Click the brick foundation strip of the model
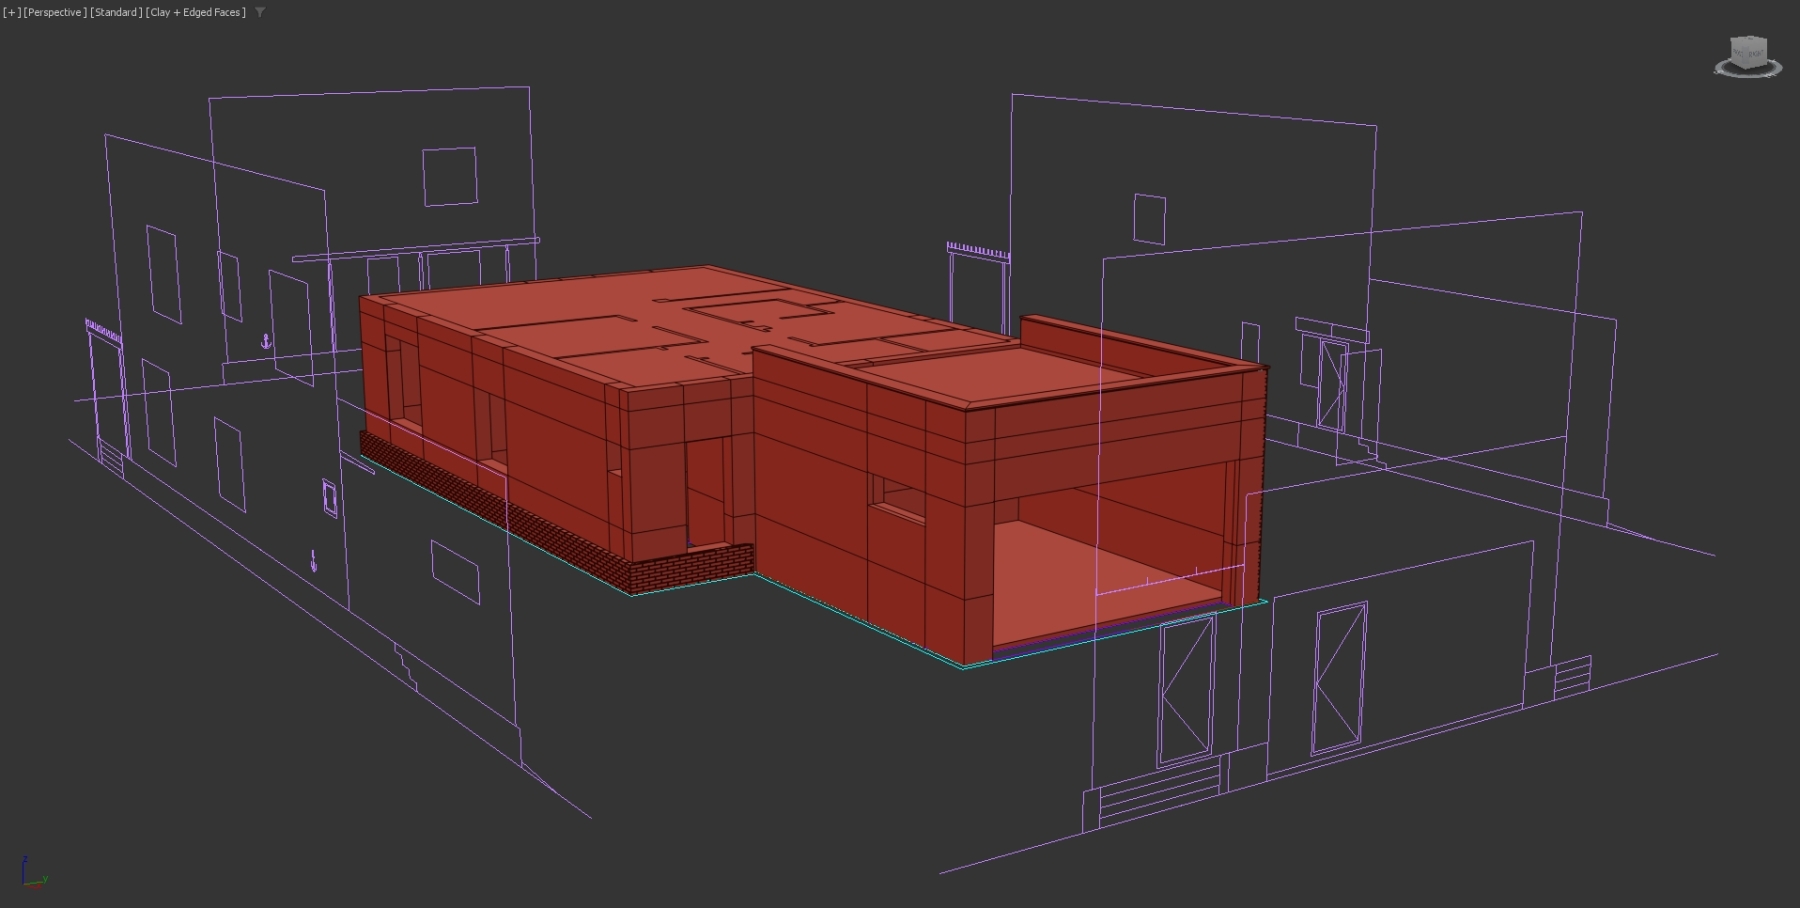 (x=690, y=568)
